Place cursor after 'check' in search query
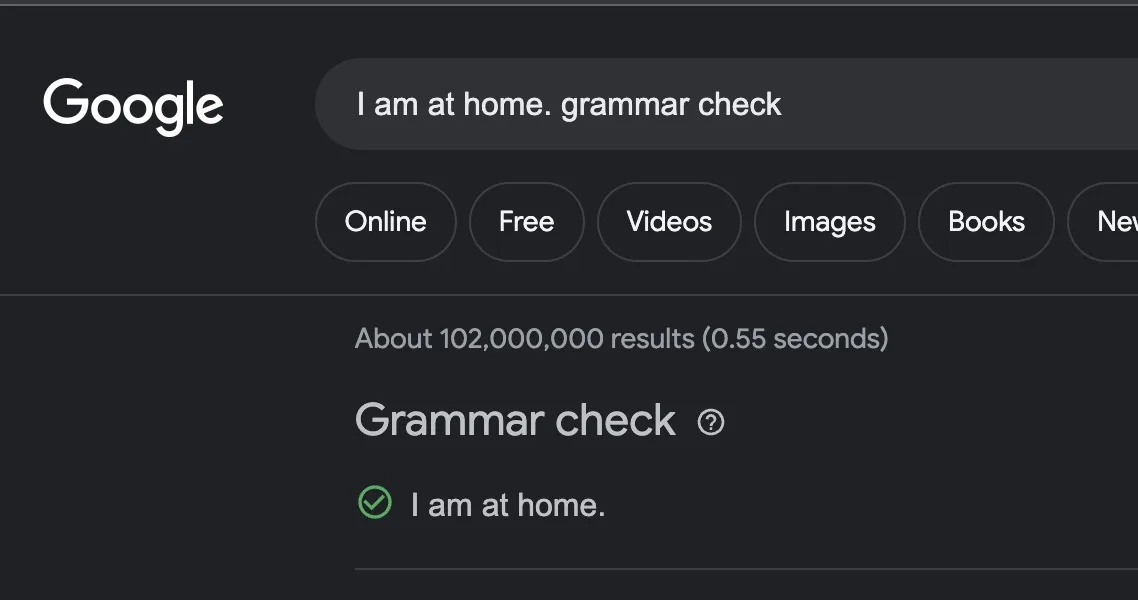 click(x=783, y=104)
